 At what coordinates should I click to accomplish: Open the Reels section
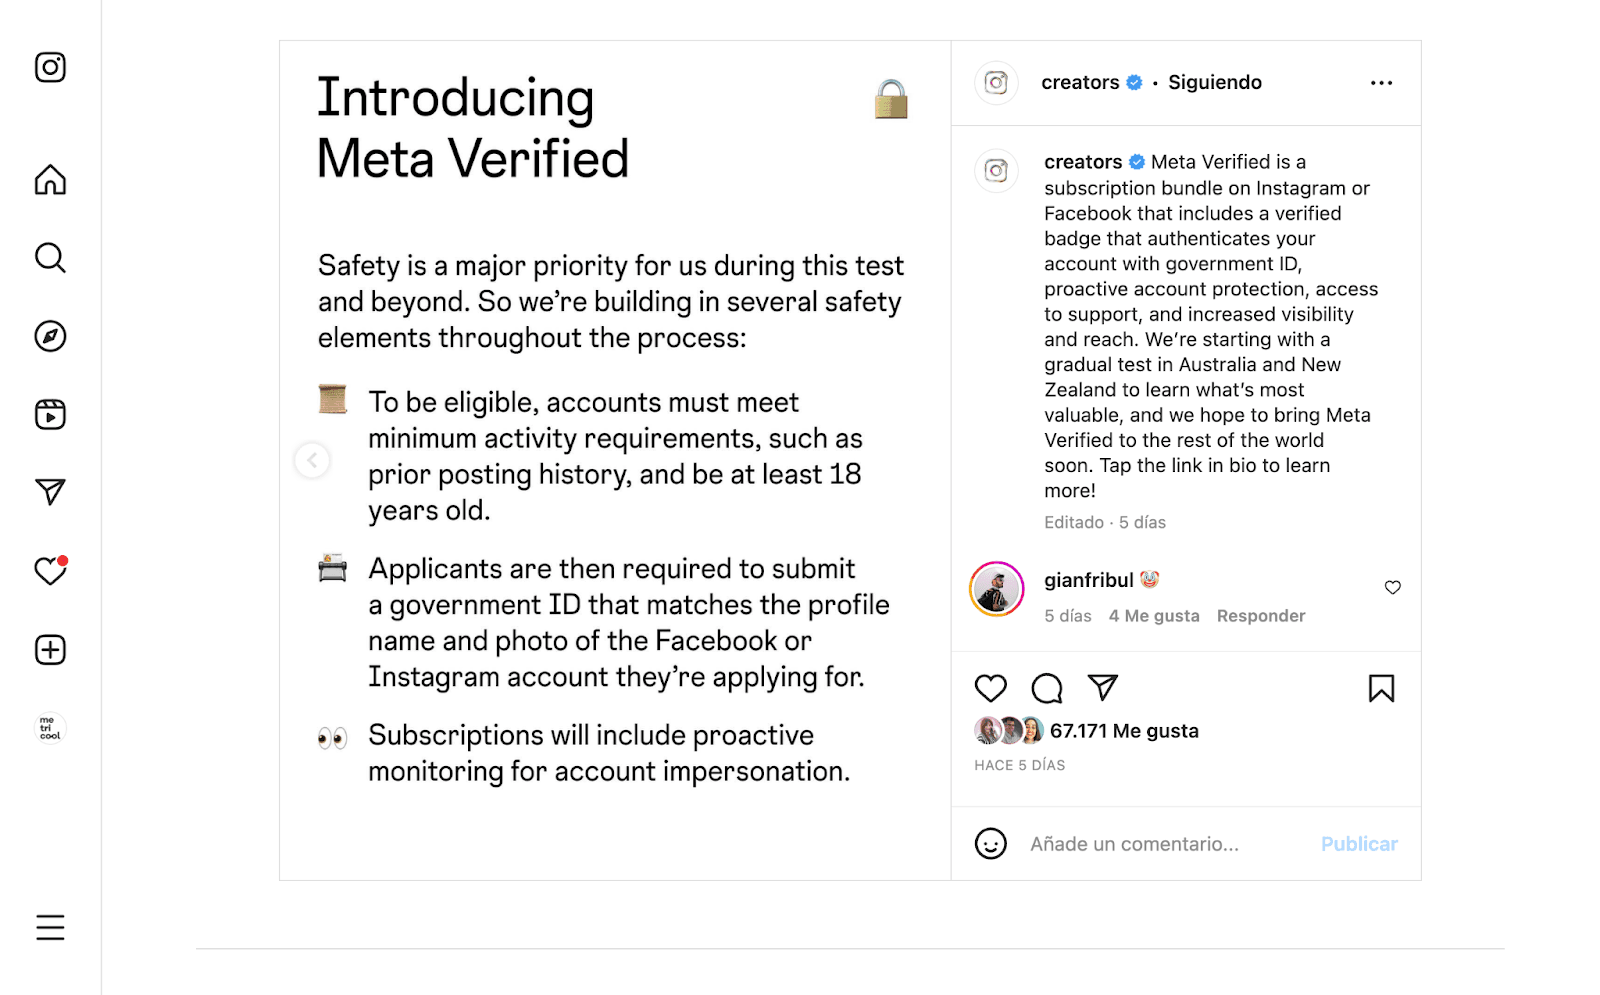pyautogui.click(x=49, y=414)
